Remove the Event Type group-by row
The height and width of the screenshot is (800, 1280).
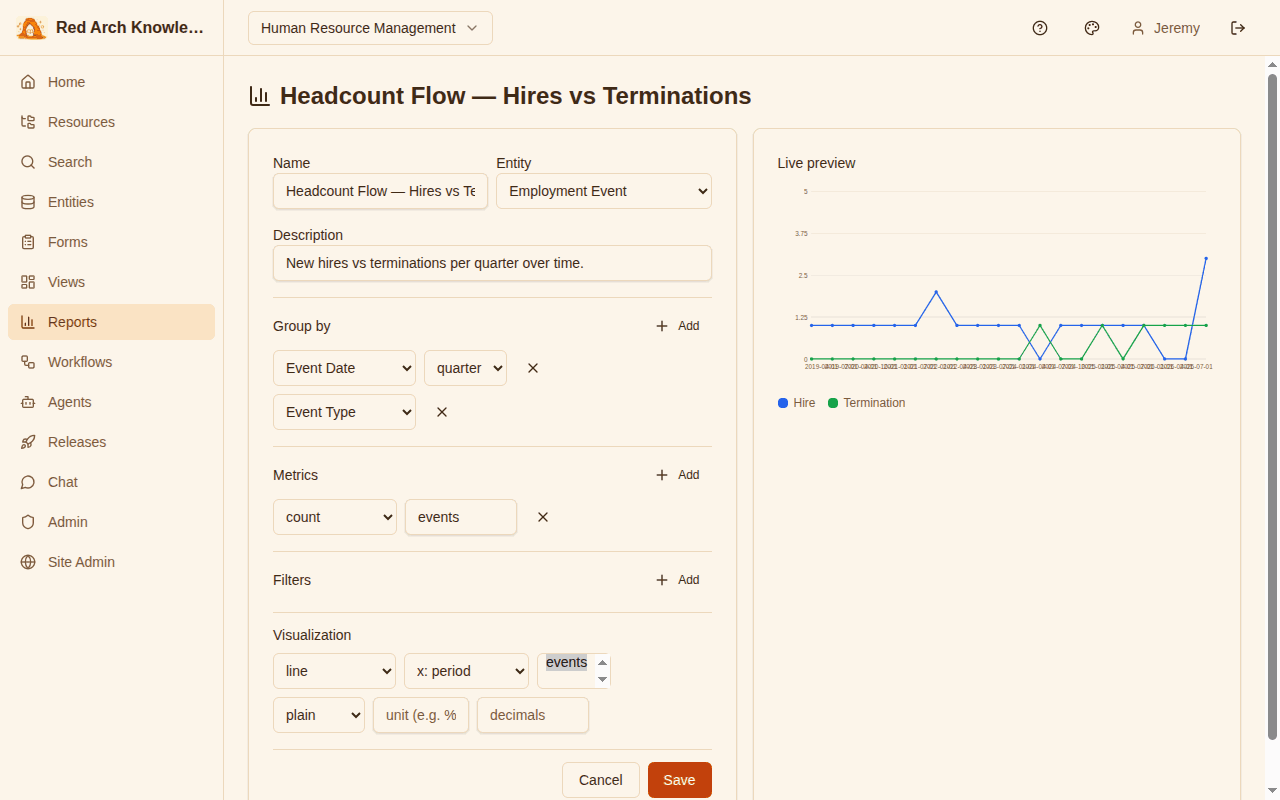point(442,412)
